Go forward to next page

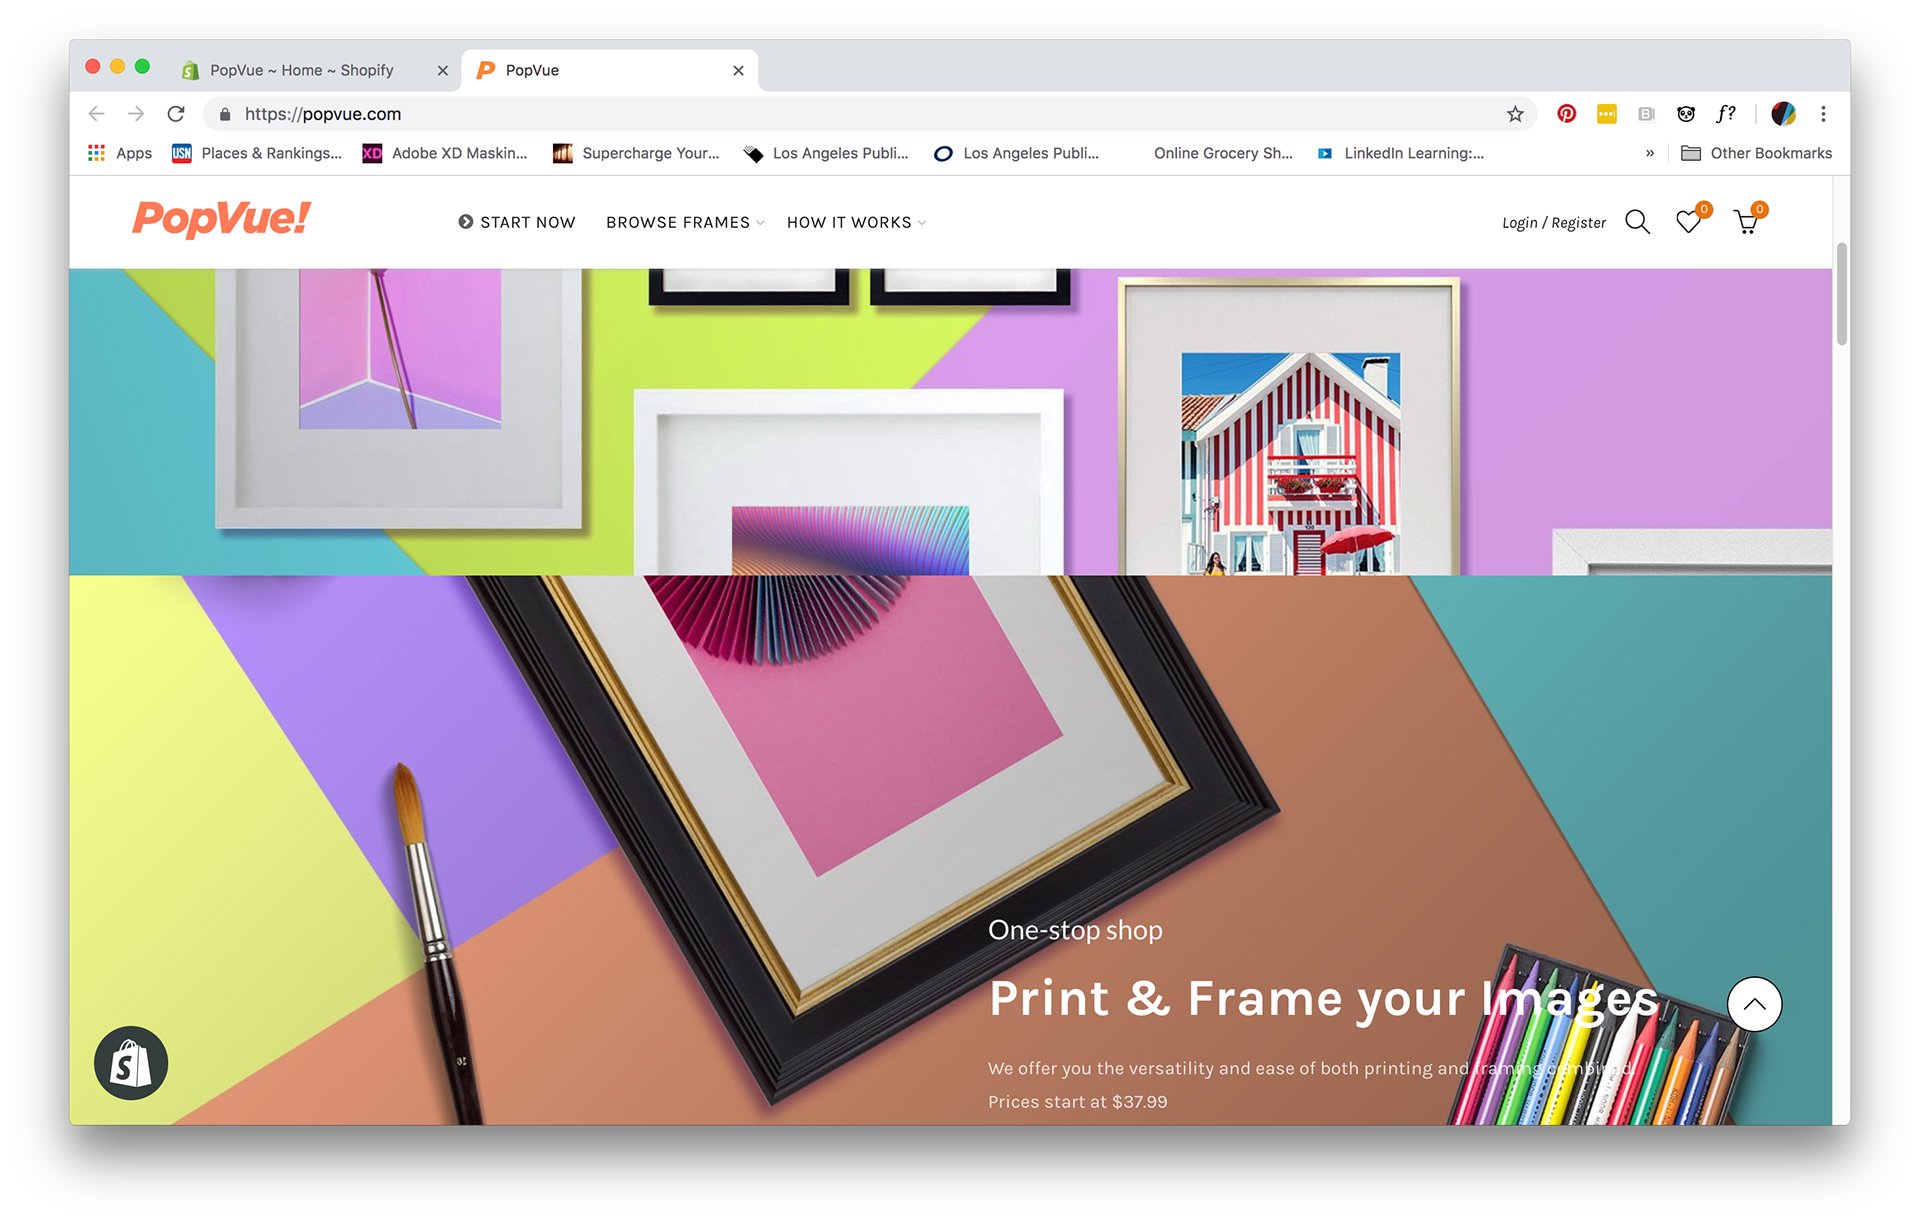(136, 114)
